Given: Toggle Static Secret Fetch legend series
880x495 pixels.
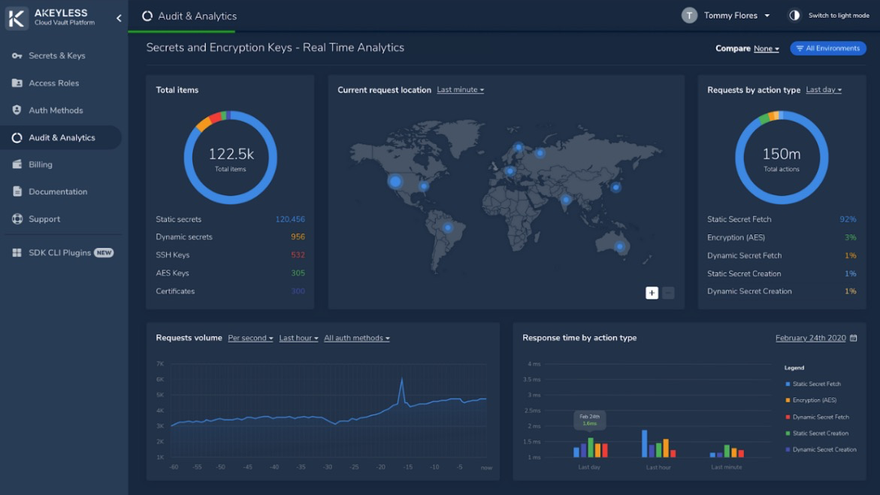Looking at the screenshot, I should tap(816, 384).
